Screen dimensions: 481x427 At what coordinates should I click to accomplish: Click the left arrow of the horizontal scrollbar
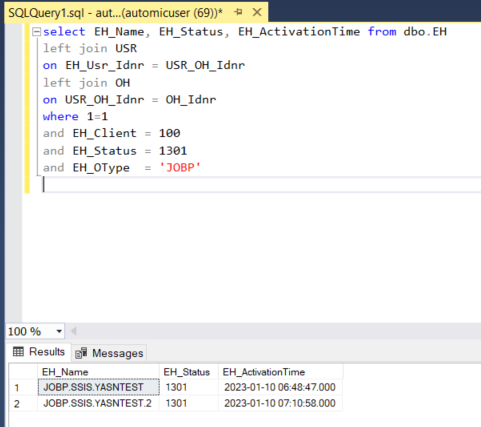point(74,331)
